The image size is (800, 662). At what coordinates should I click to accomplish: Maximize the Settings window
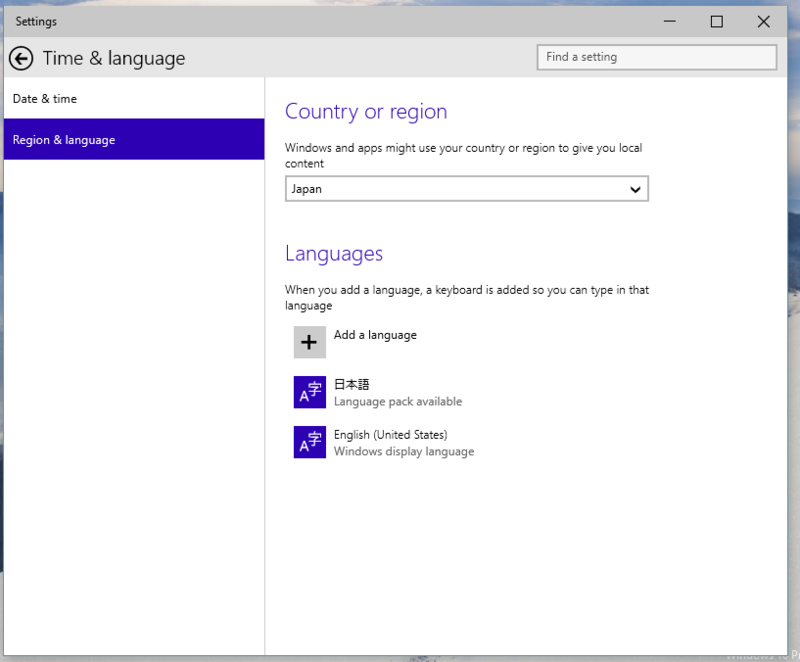(716, 21)
